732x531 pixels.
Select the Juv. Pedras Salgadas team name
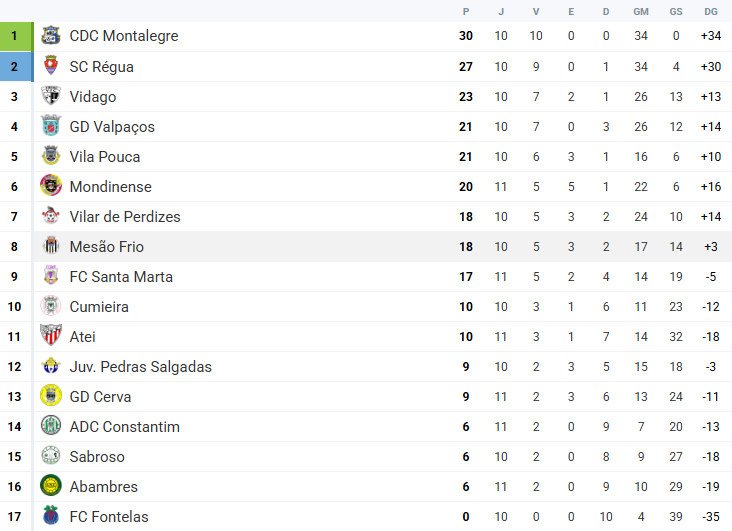(140, 367)
